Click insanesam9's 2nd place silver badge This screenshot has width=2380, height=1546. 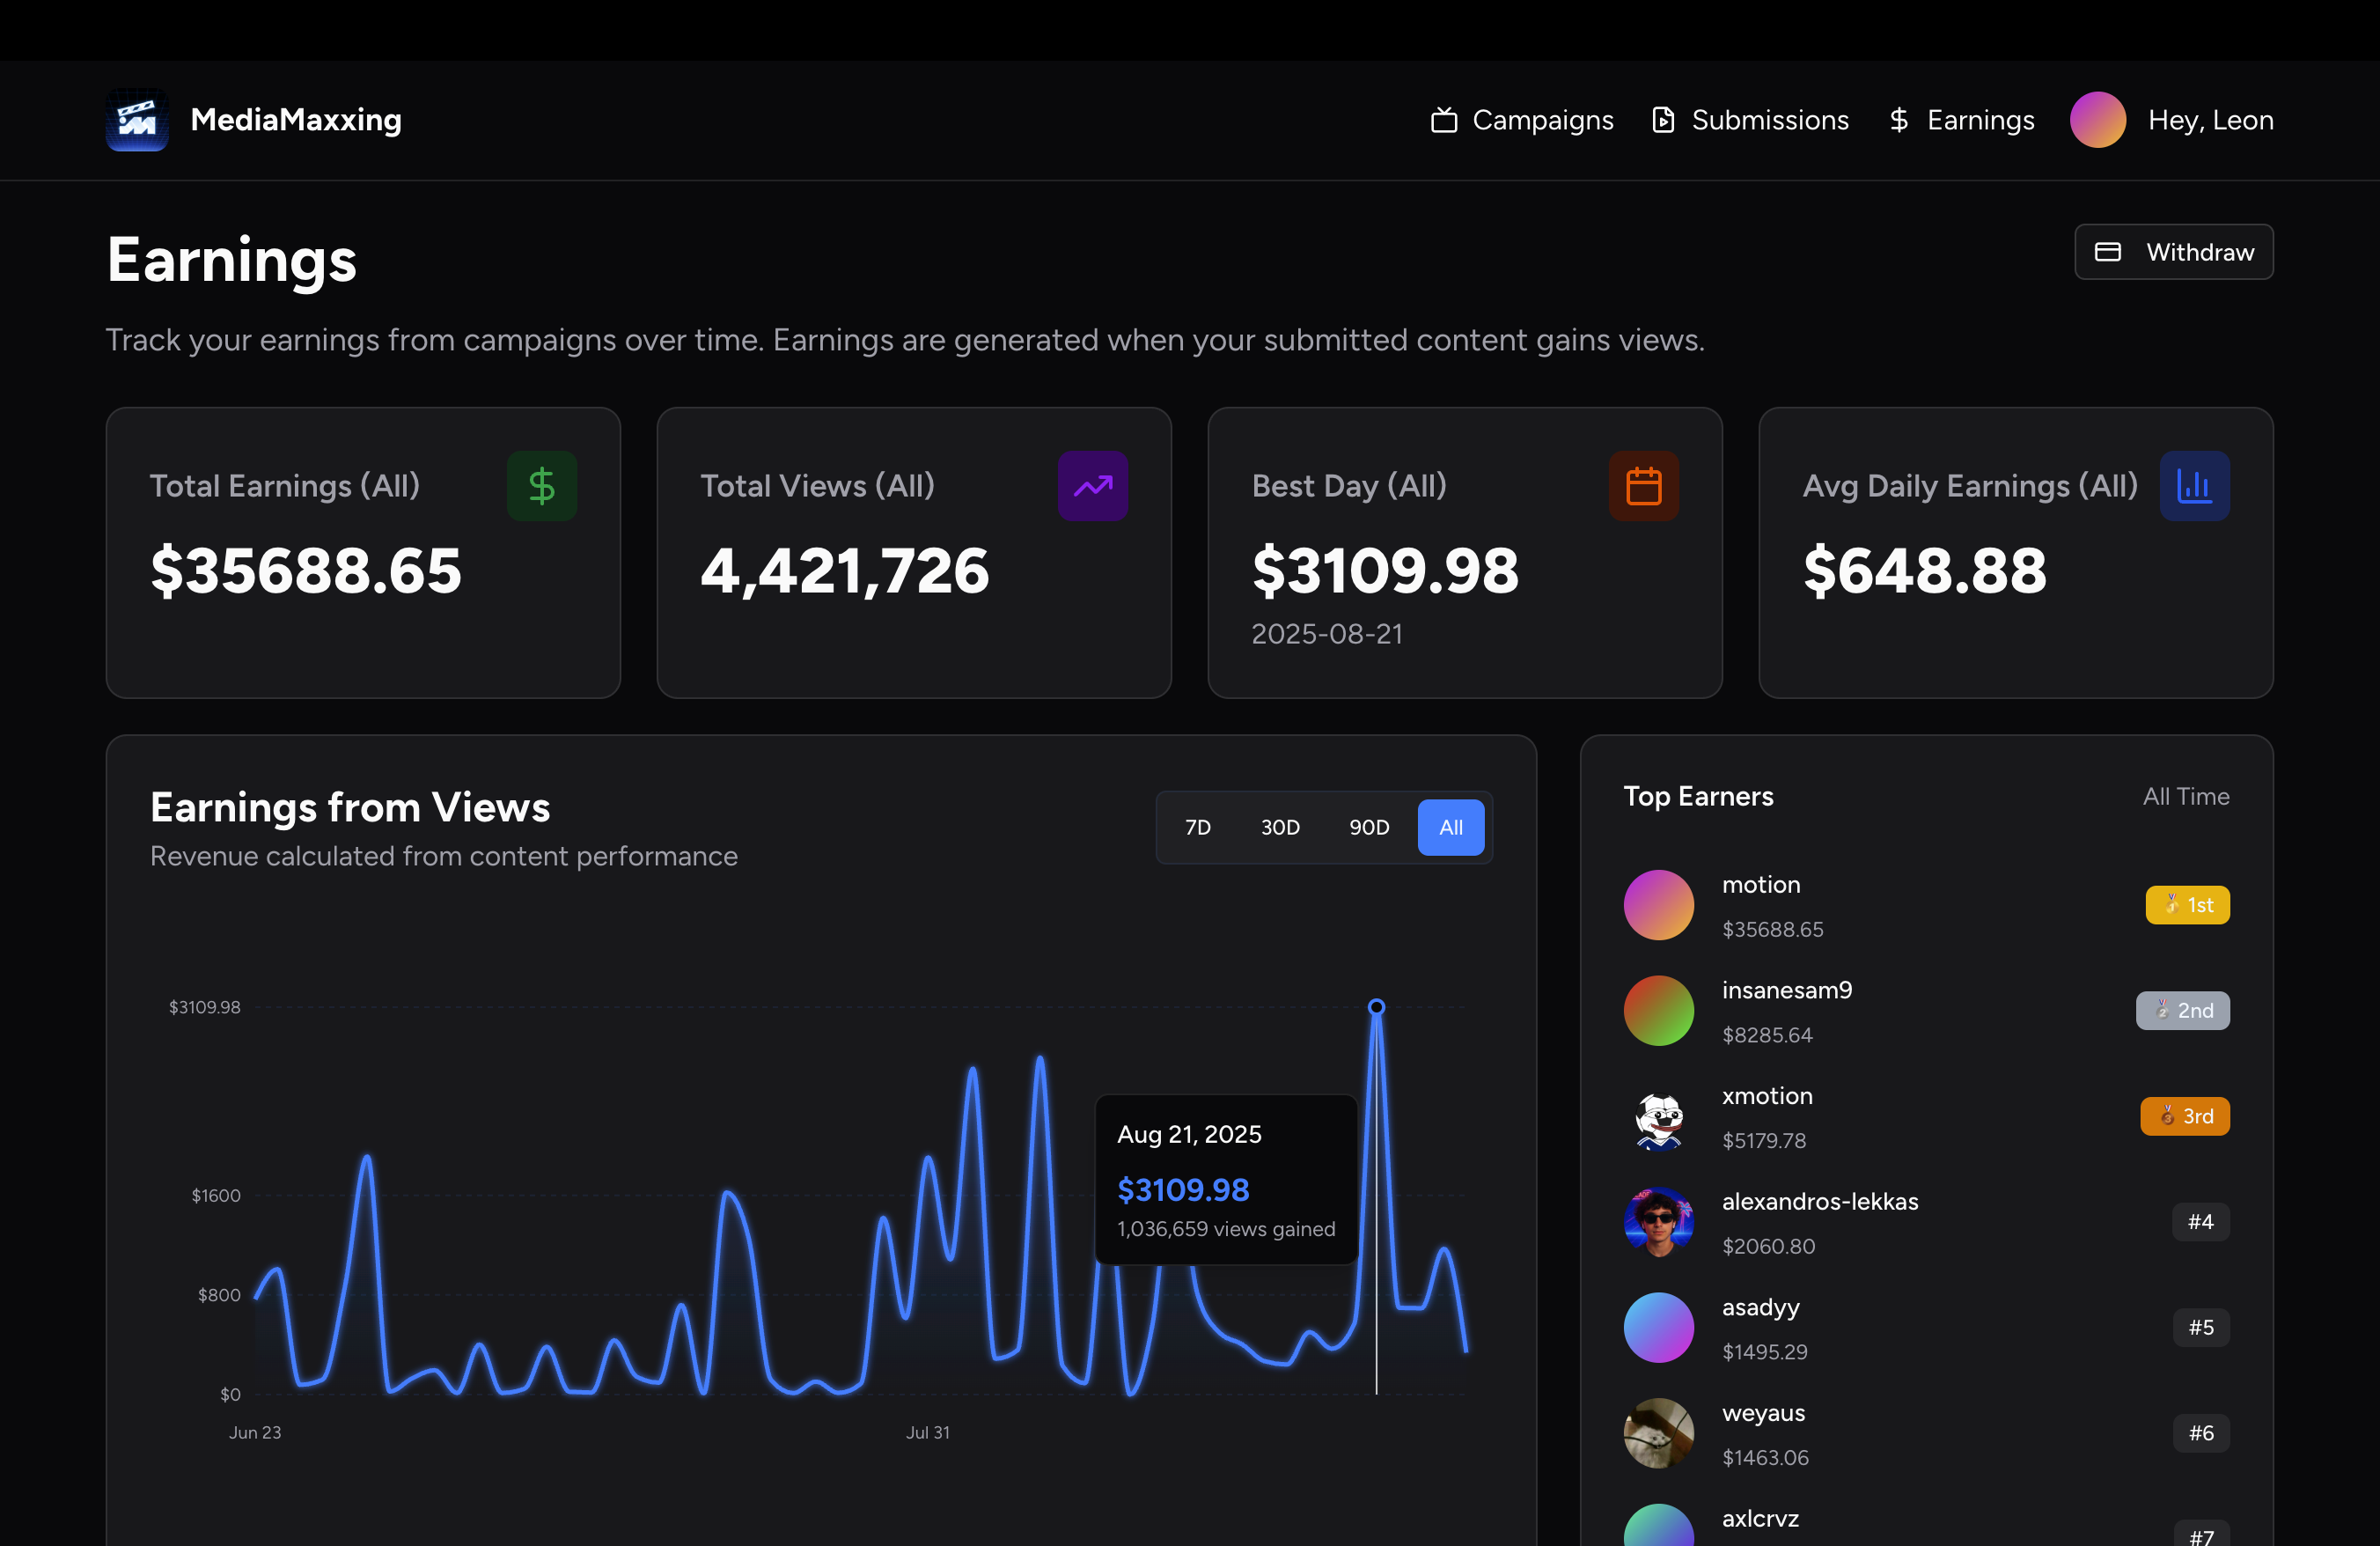[2182, 1011]
